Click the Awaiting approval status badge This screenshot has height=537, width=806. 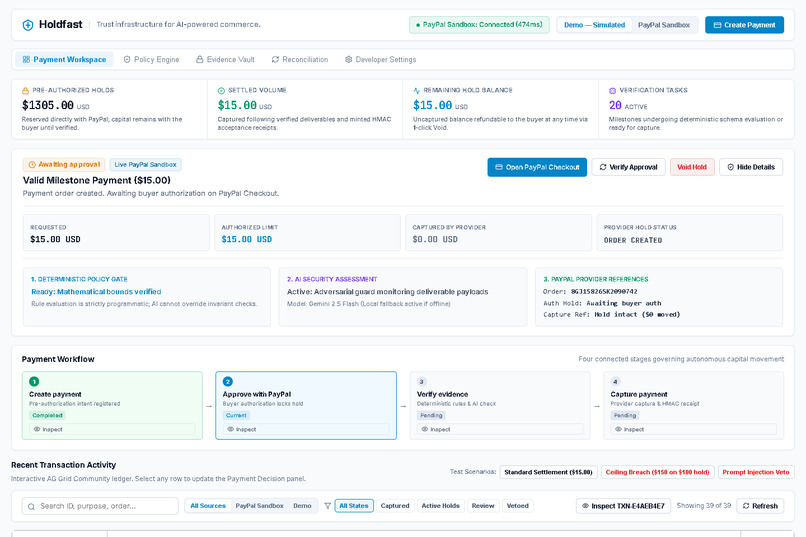pyautogui.click(x=64, y=164)
